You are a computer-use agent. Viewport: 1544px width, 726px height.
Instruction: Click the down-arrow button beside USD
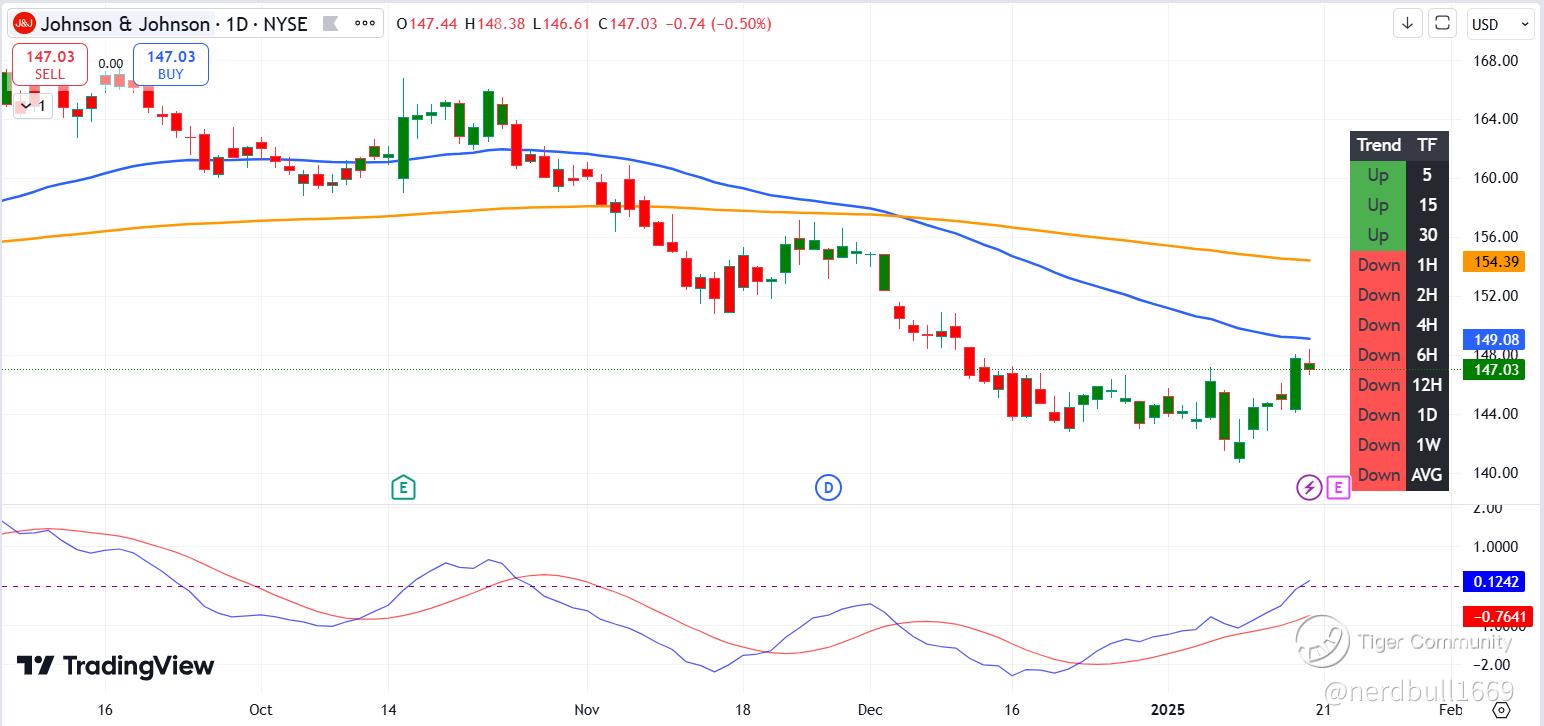coord(1407,24)
